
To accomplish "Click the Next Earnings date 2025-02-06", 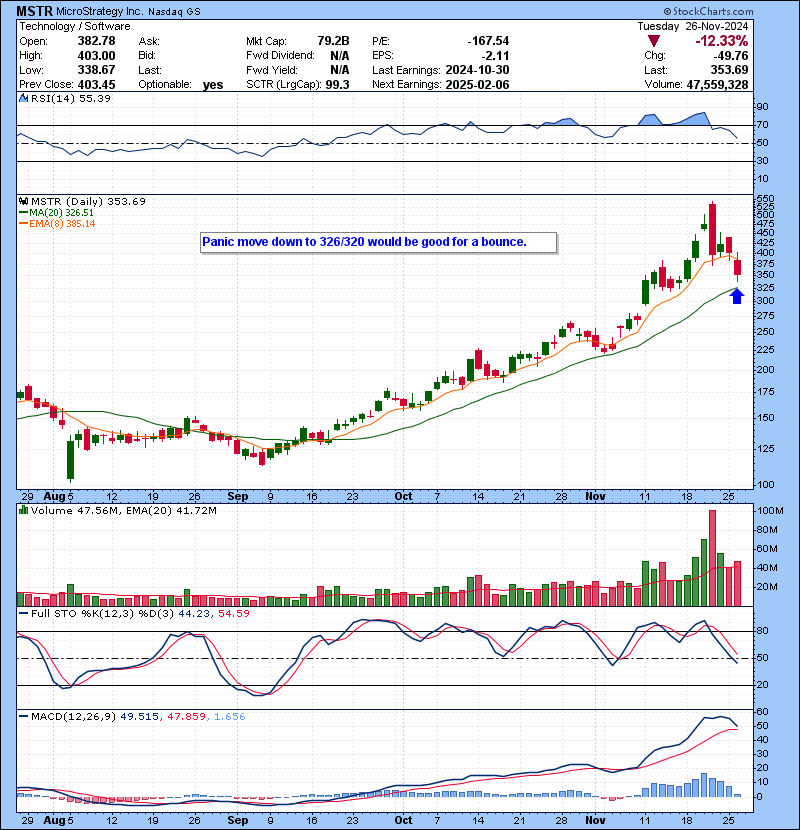I will coord(478,84).
